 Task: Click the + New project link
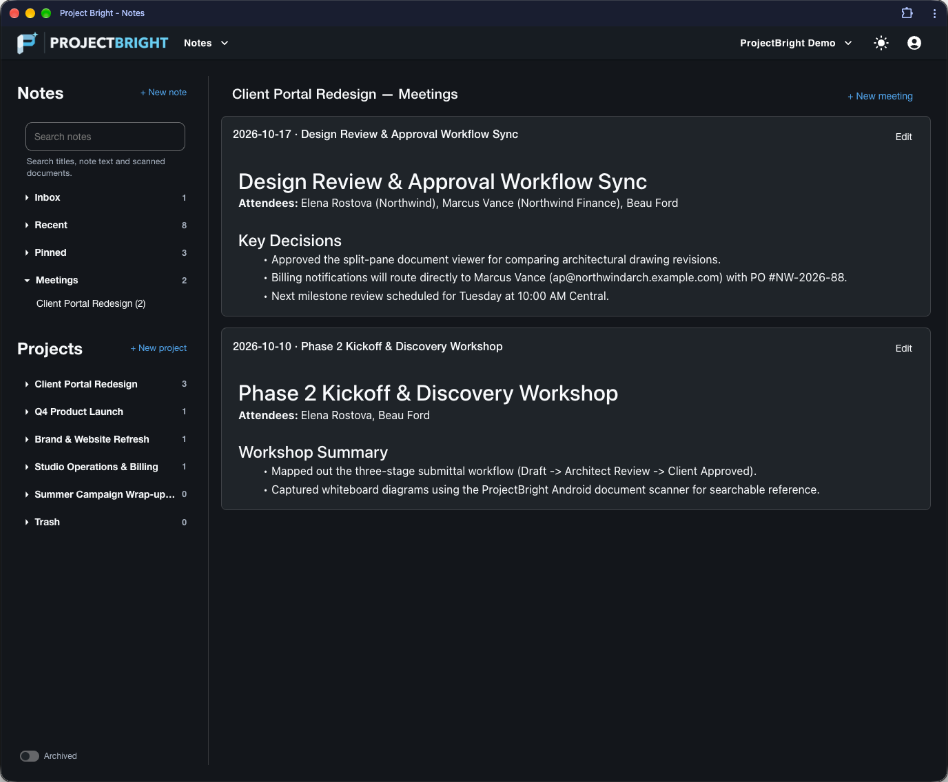tap(158, 348)
